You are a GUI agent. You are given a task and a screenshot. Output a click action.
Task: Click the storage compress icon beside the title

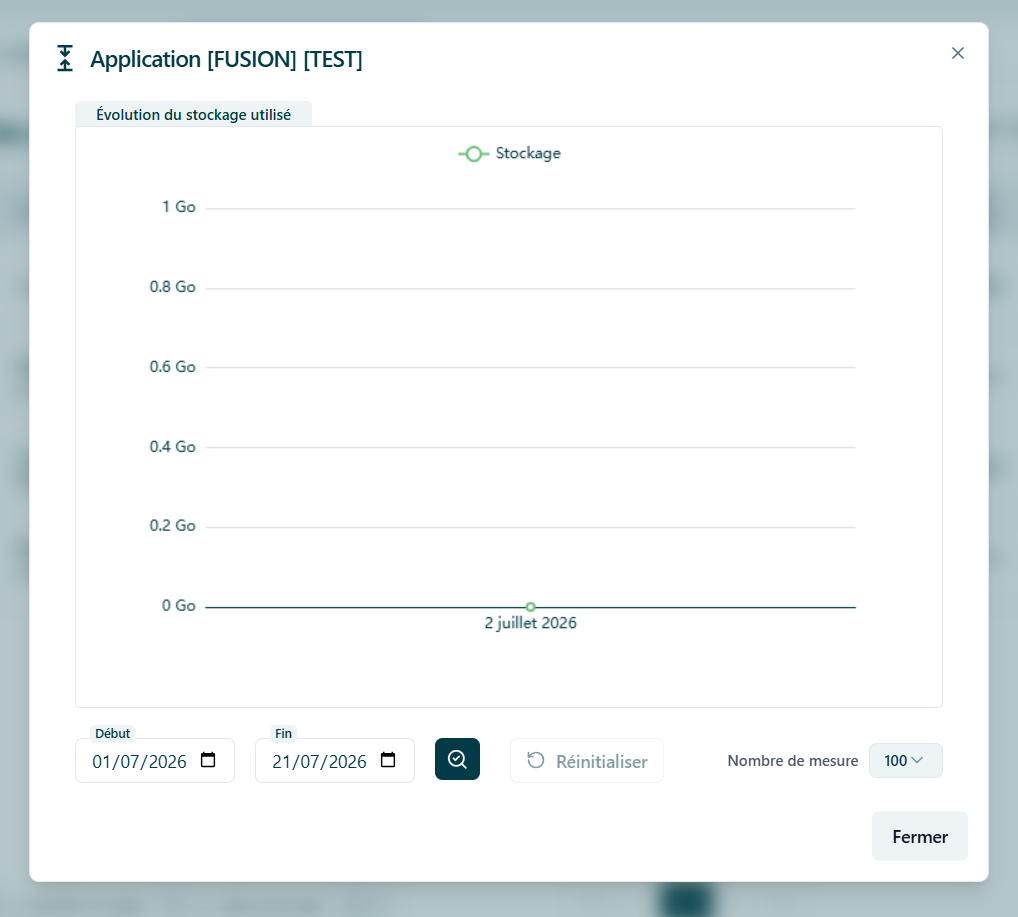coord(65,58)
